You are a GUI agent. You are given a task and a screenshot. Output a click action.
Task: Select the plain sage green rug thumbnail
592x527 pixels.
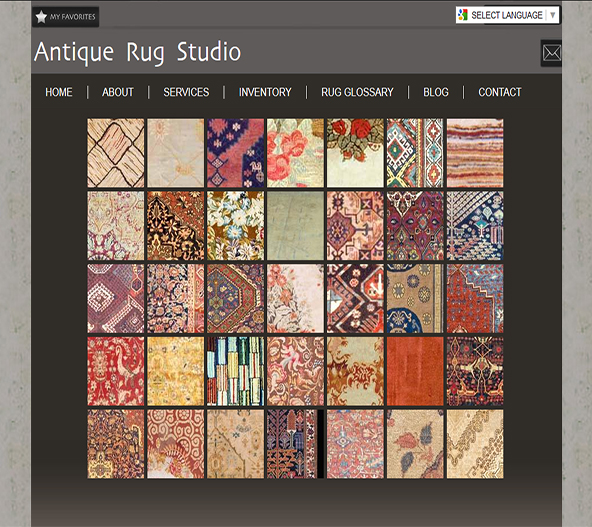(295, 226)
